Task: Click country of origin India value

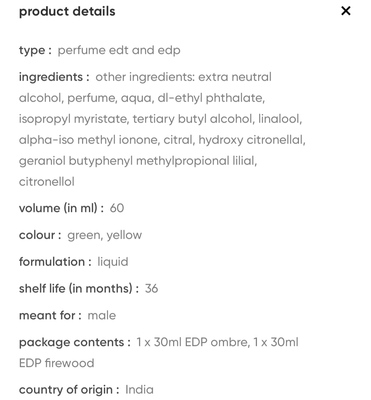Action: pos(139,390)
